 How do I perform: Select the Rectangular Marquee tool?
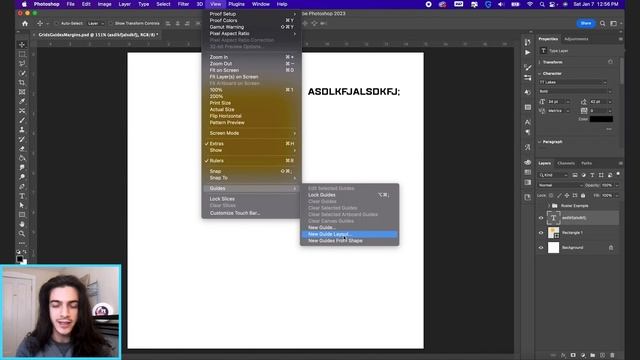[x=22, y=54]
